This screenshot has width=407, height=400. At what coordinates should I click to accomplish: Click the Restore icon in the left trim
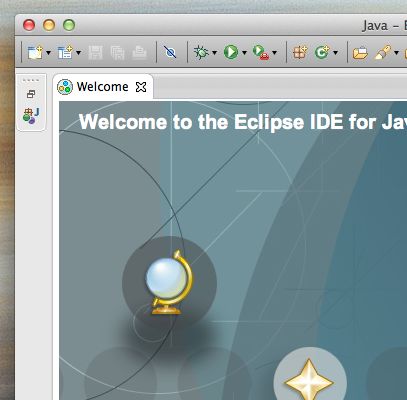pyautogui.click(x=31, y=95)
